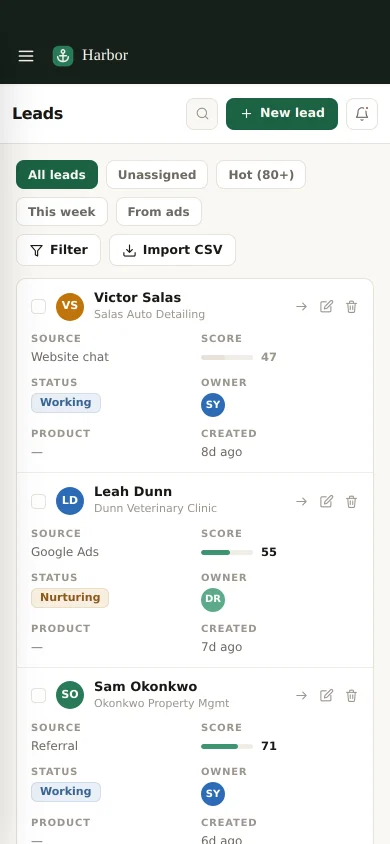Switch to the Unassigned tab
The height and width of the screenshot is (844, 390).
(157, 174)
